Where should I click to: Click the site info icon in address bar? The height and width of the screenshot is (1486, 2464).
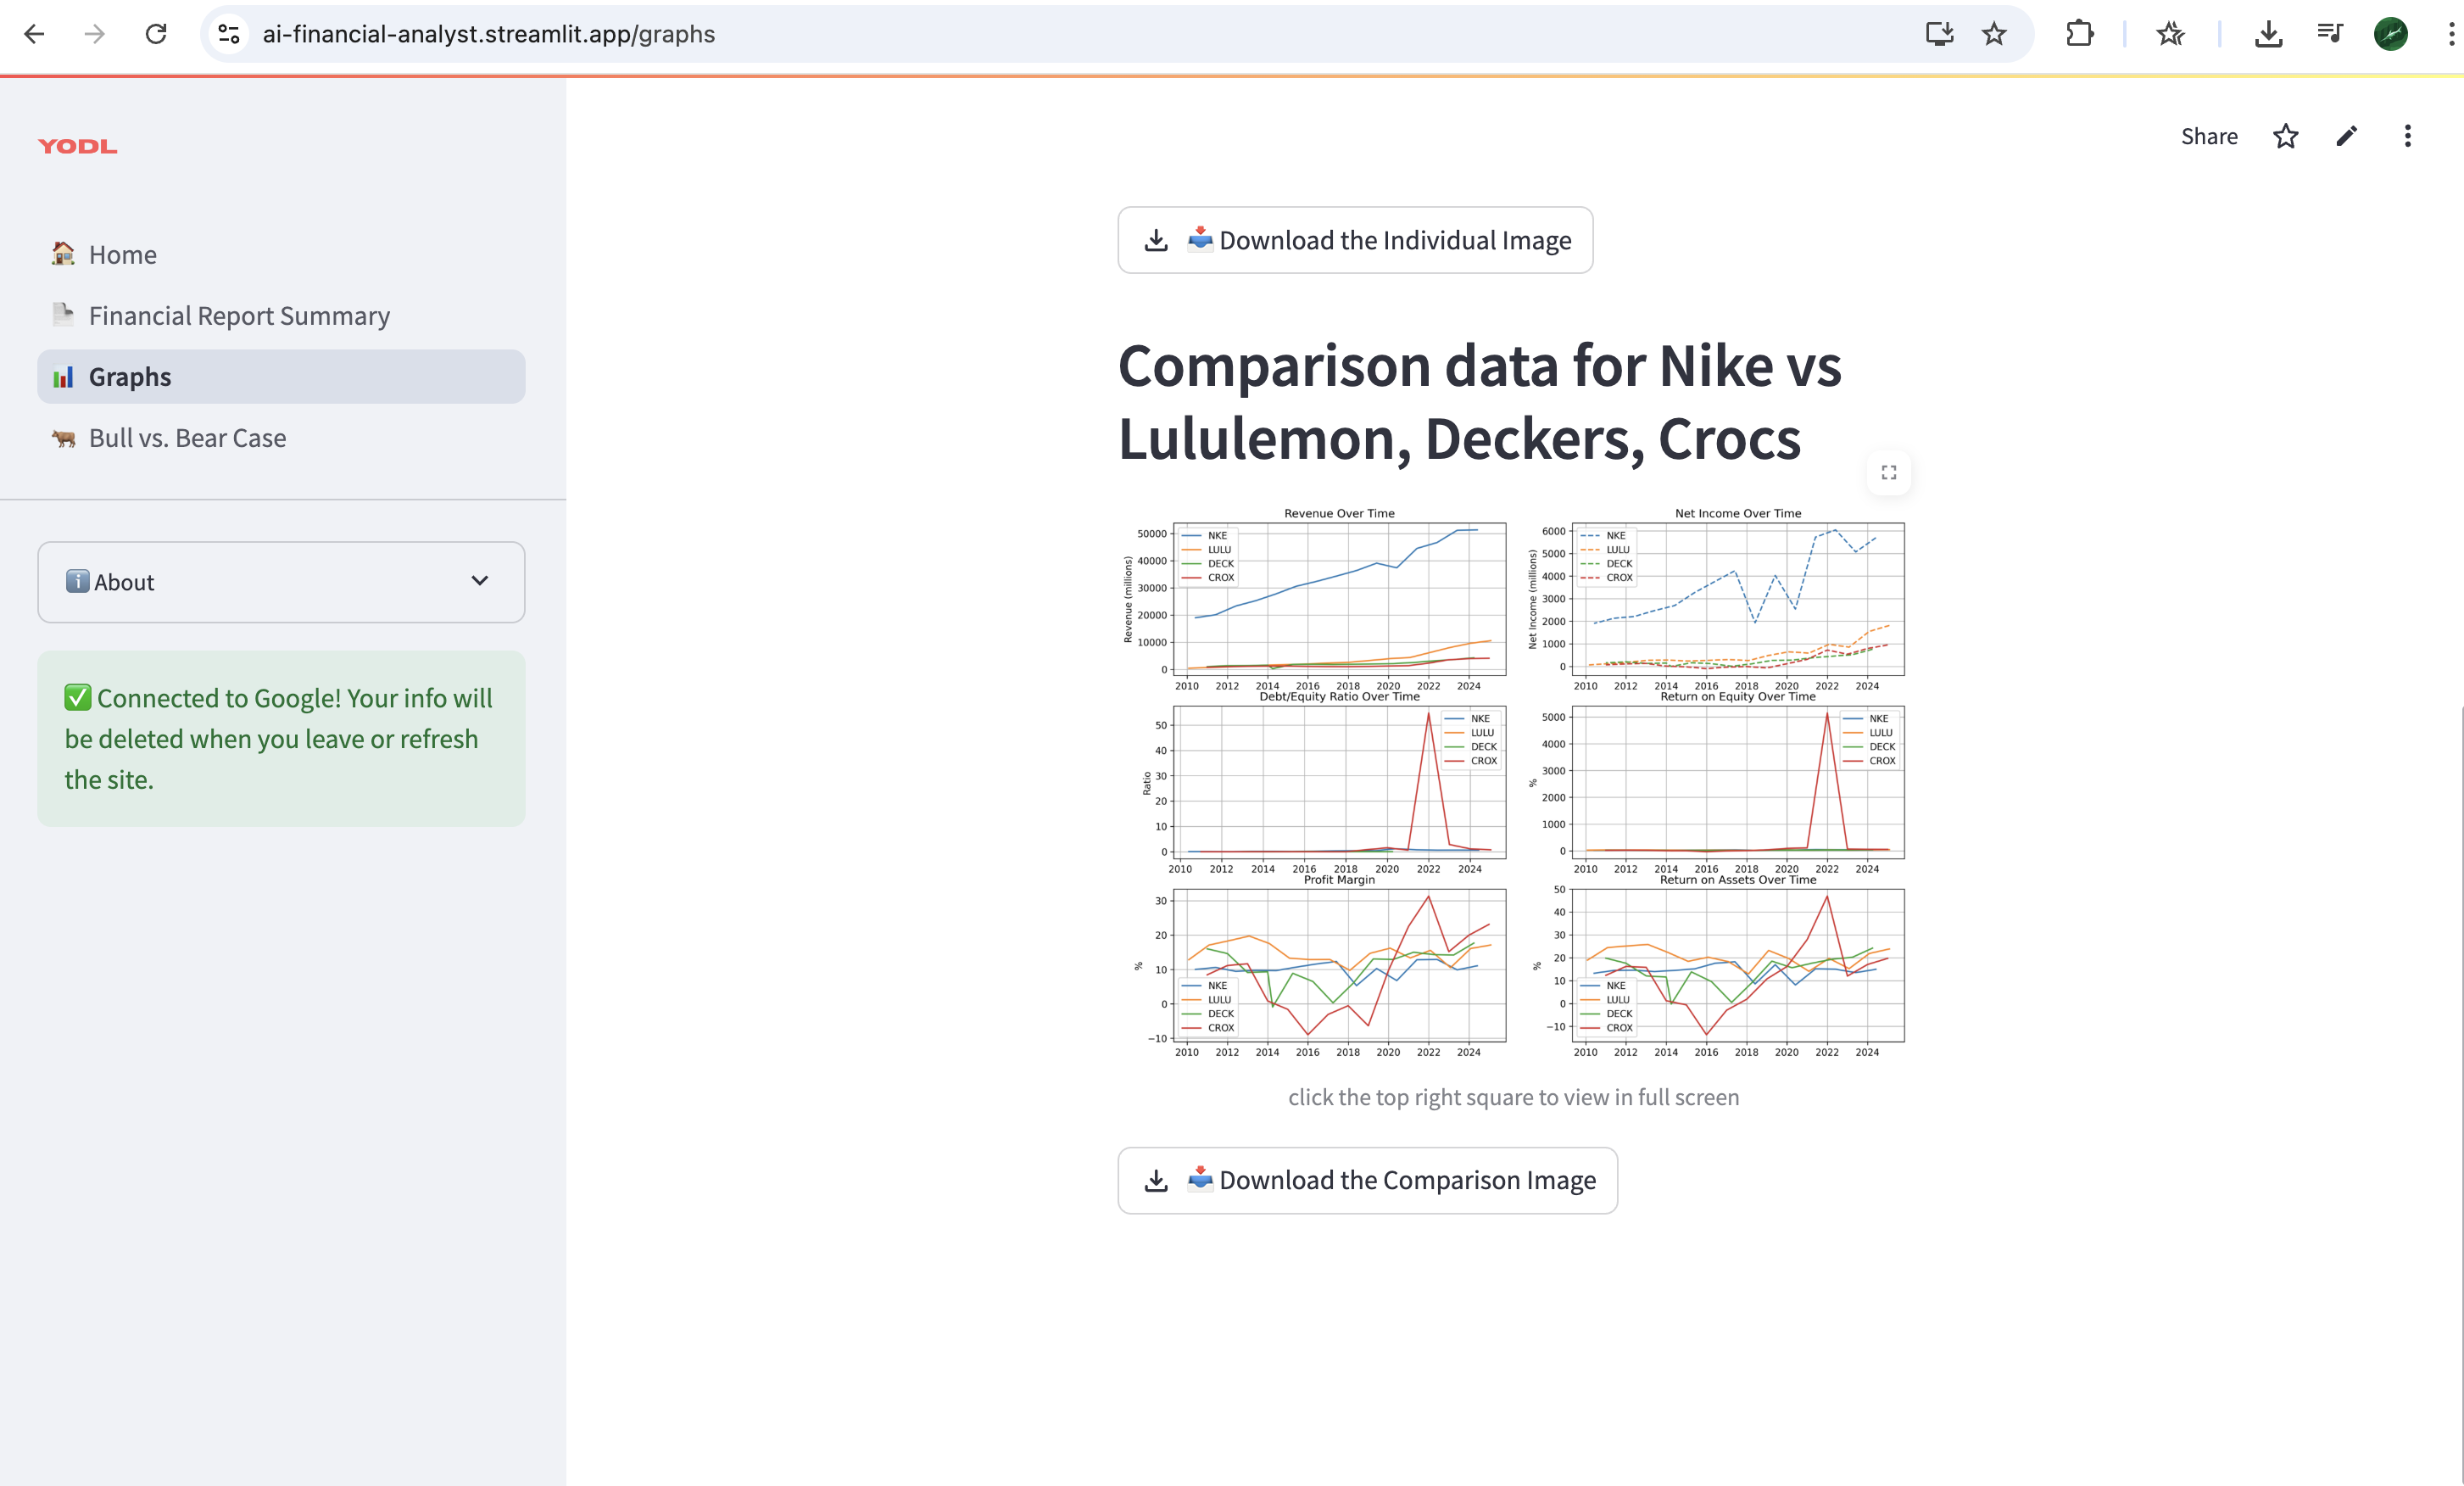click(x=229, y=34)
